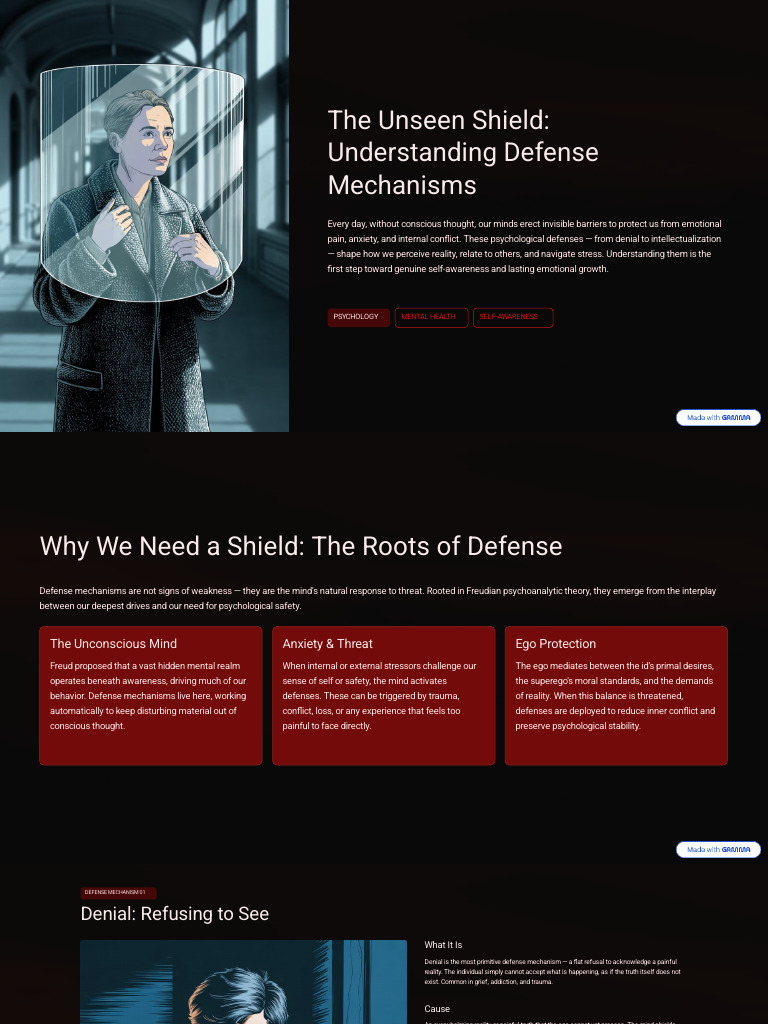Viewport: 768px width, 1024px height.
Task: Click card text starting The ego mediates
Action: coord(615,696)
